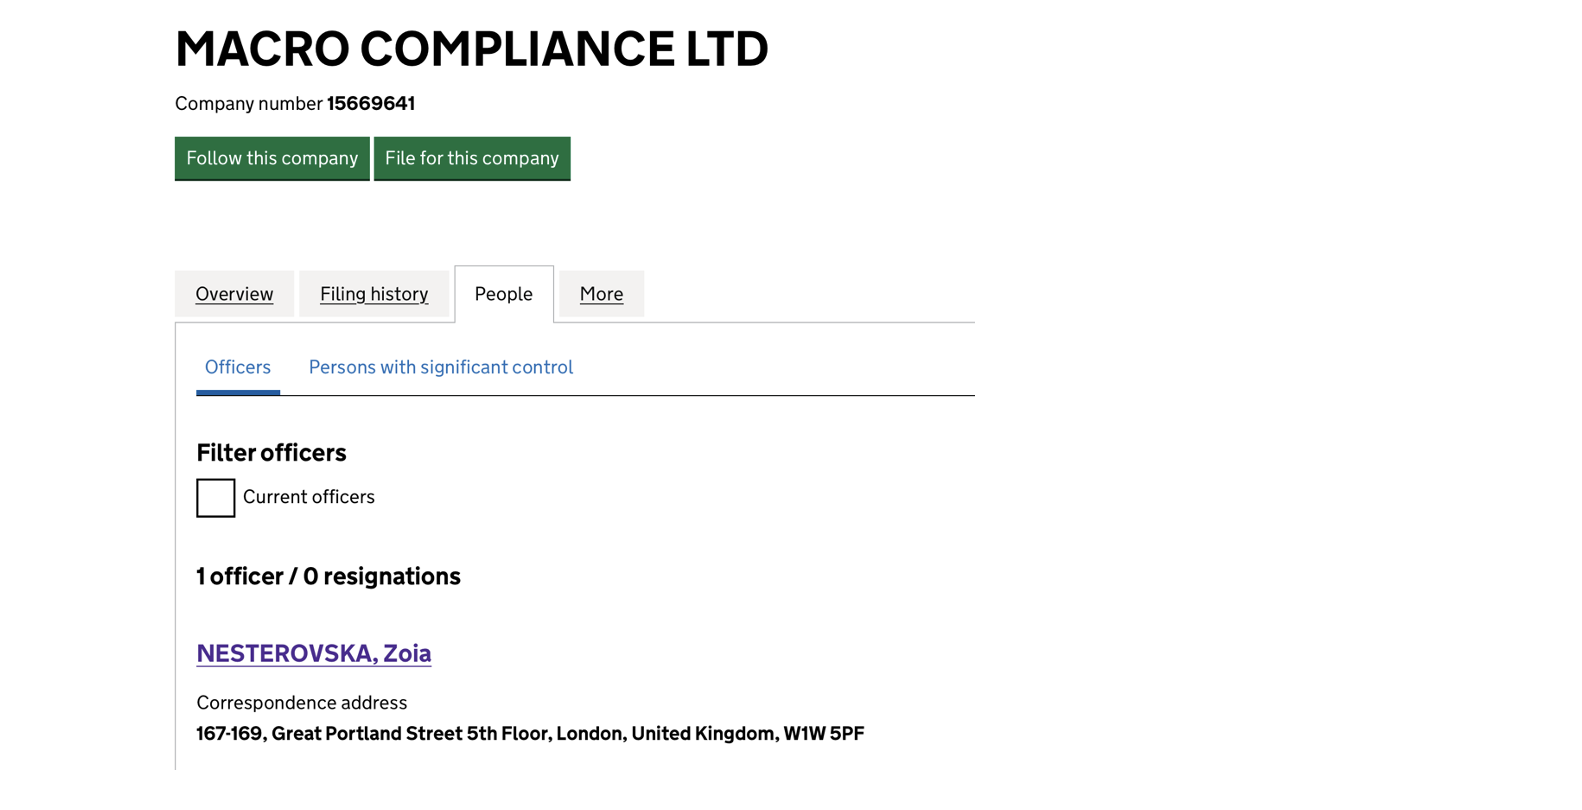1582x810 pixels.
Task: Click the company number 15669641
Action: click(371, 104)
